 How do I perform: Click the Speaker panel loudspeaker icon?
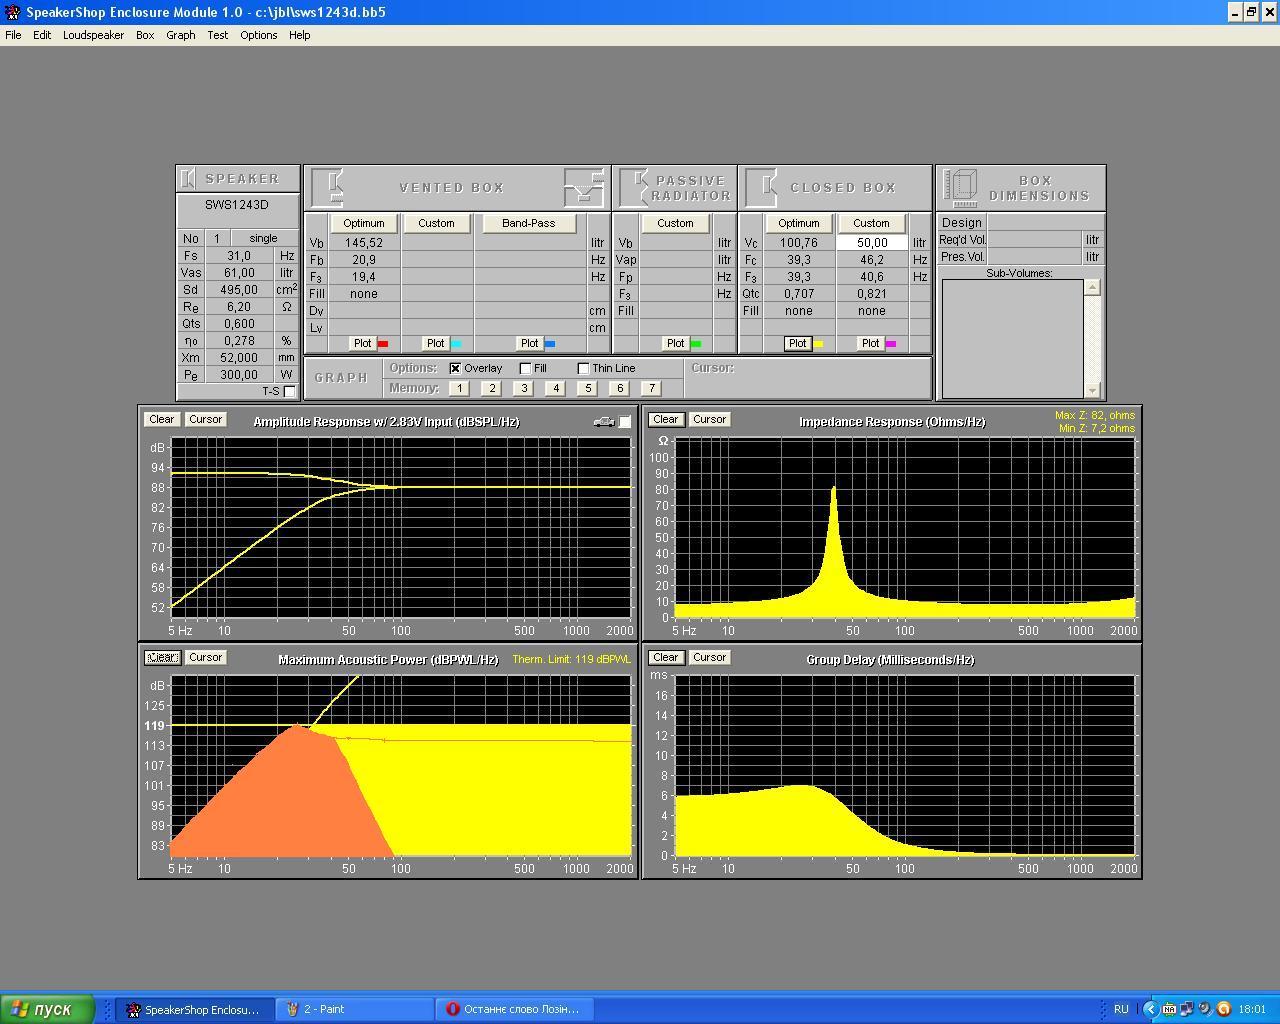pos(188,179)
